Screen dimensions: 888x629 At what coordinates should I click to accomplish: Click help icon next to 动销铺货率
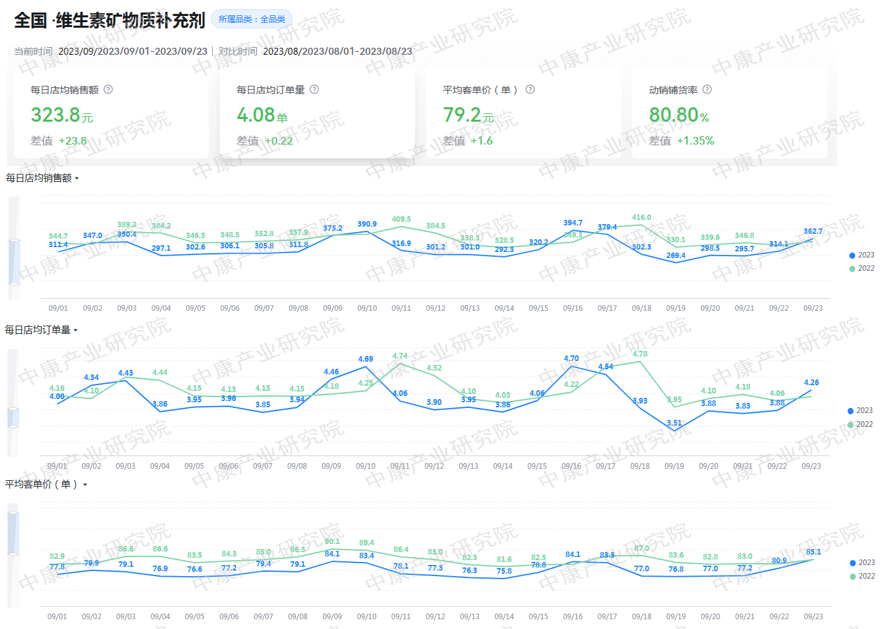pos(707,89)
